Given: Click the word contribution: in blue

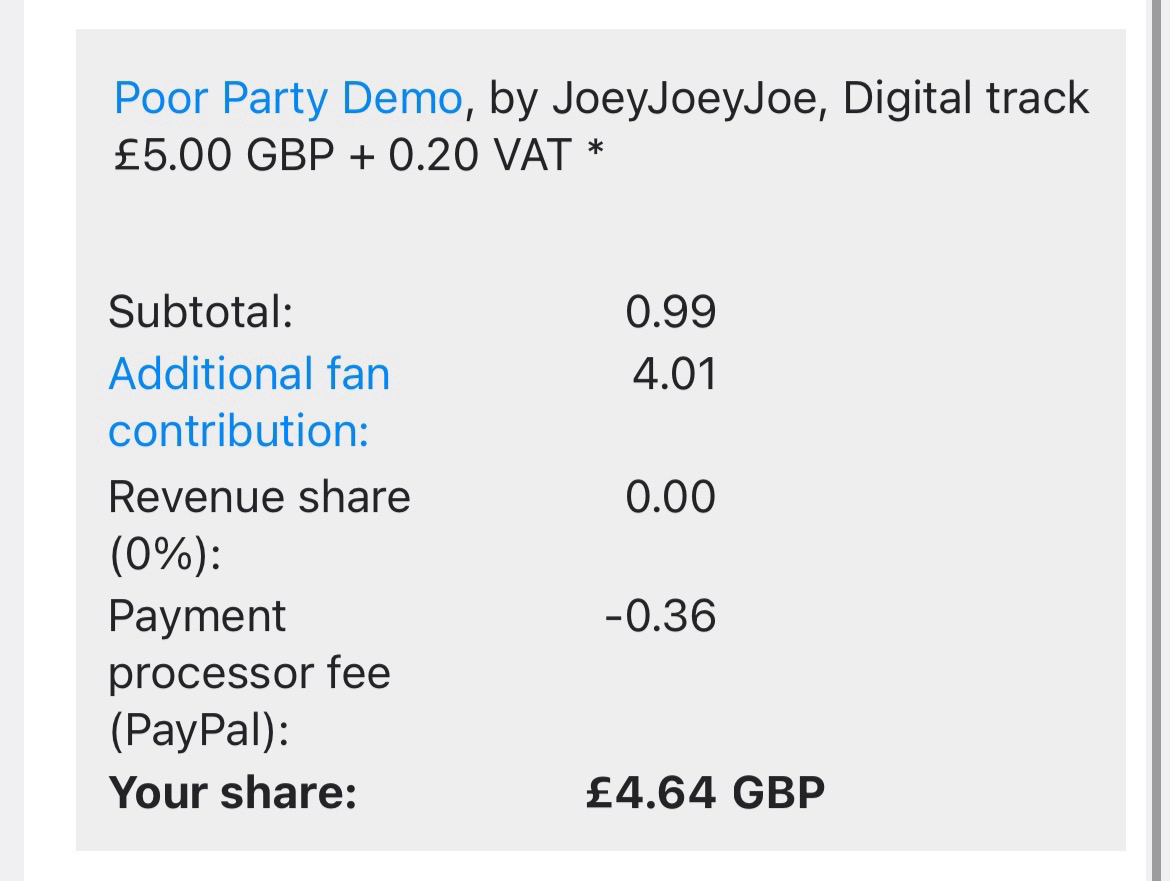Looking at the screenshot, I should click(x=238, y=432).
